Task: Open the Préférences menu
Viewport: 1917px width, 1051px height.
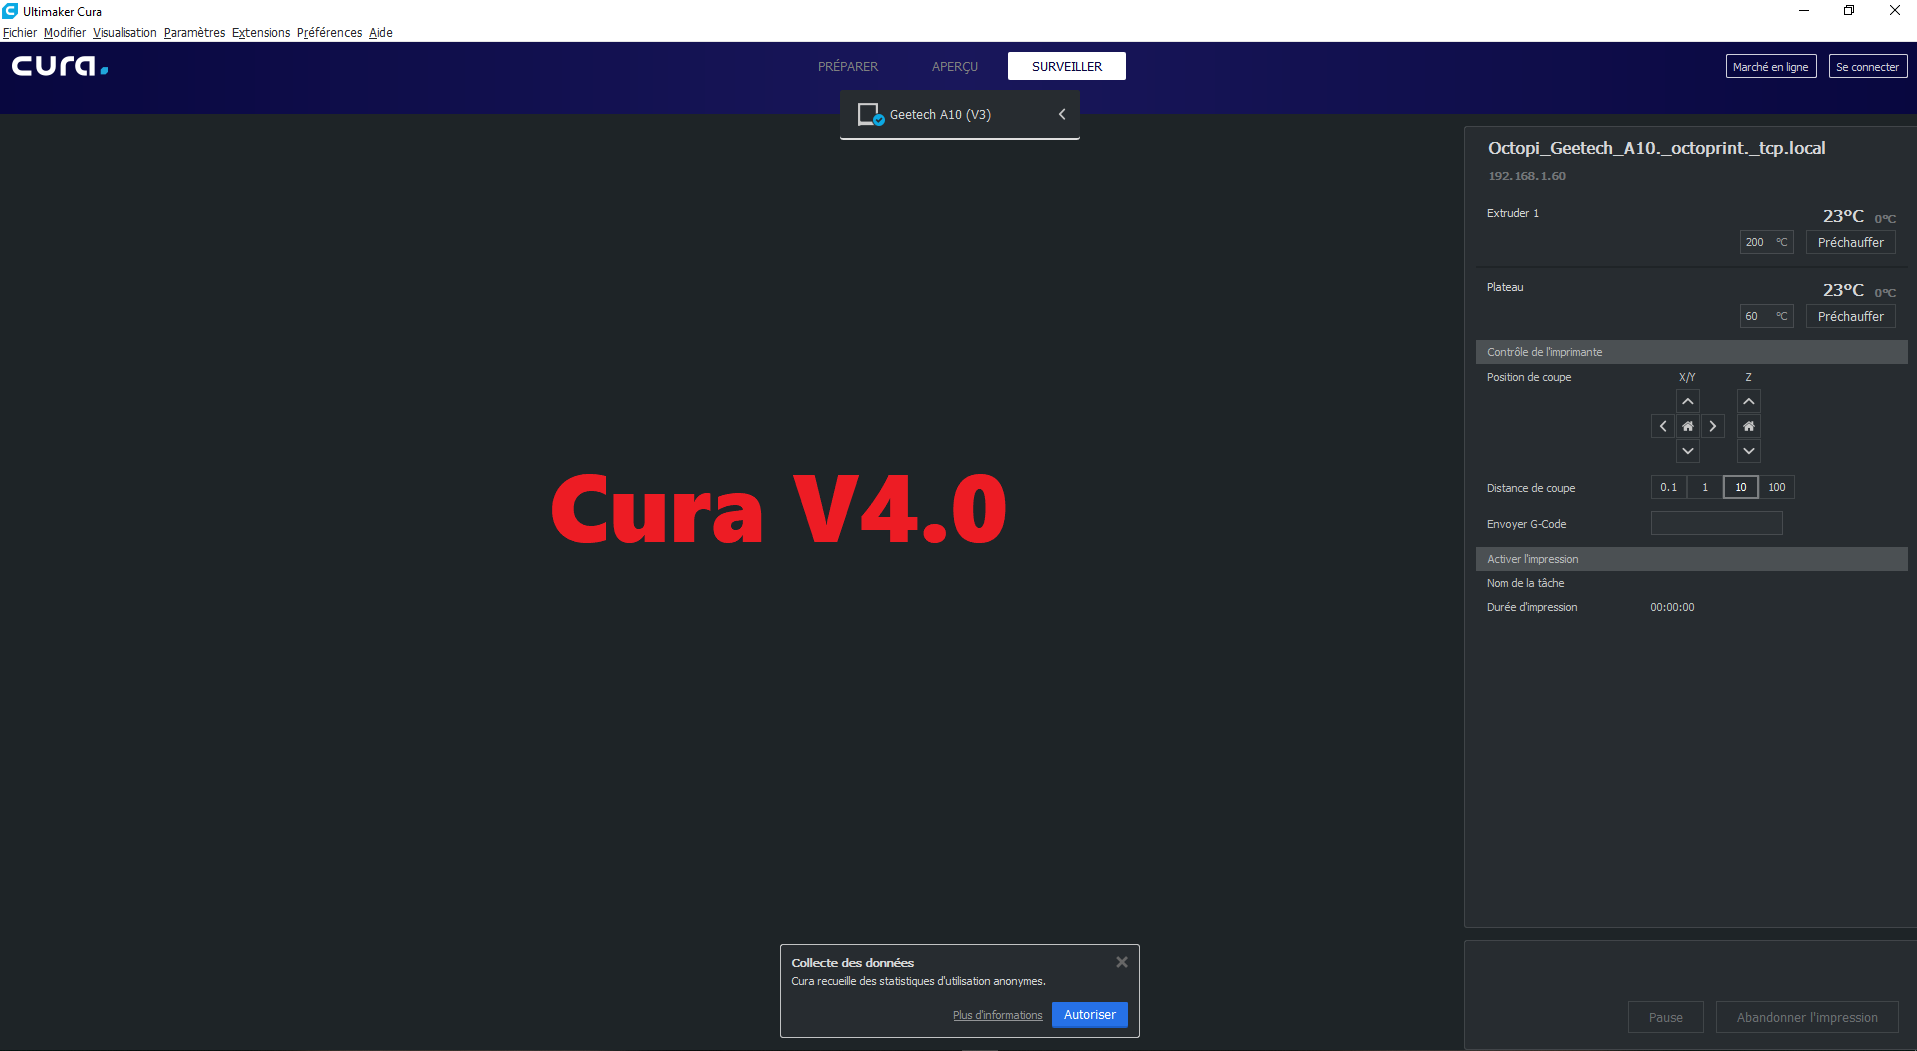Action: pyautogui.click(x=329, y=32)
